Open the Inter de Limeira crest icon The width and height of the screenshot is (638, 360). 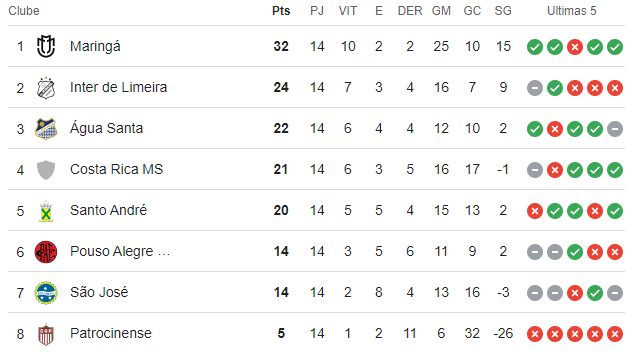[x=46, y=88]
